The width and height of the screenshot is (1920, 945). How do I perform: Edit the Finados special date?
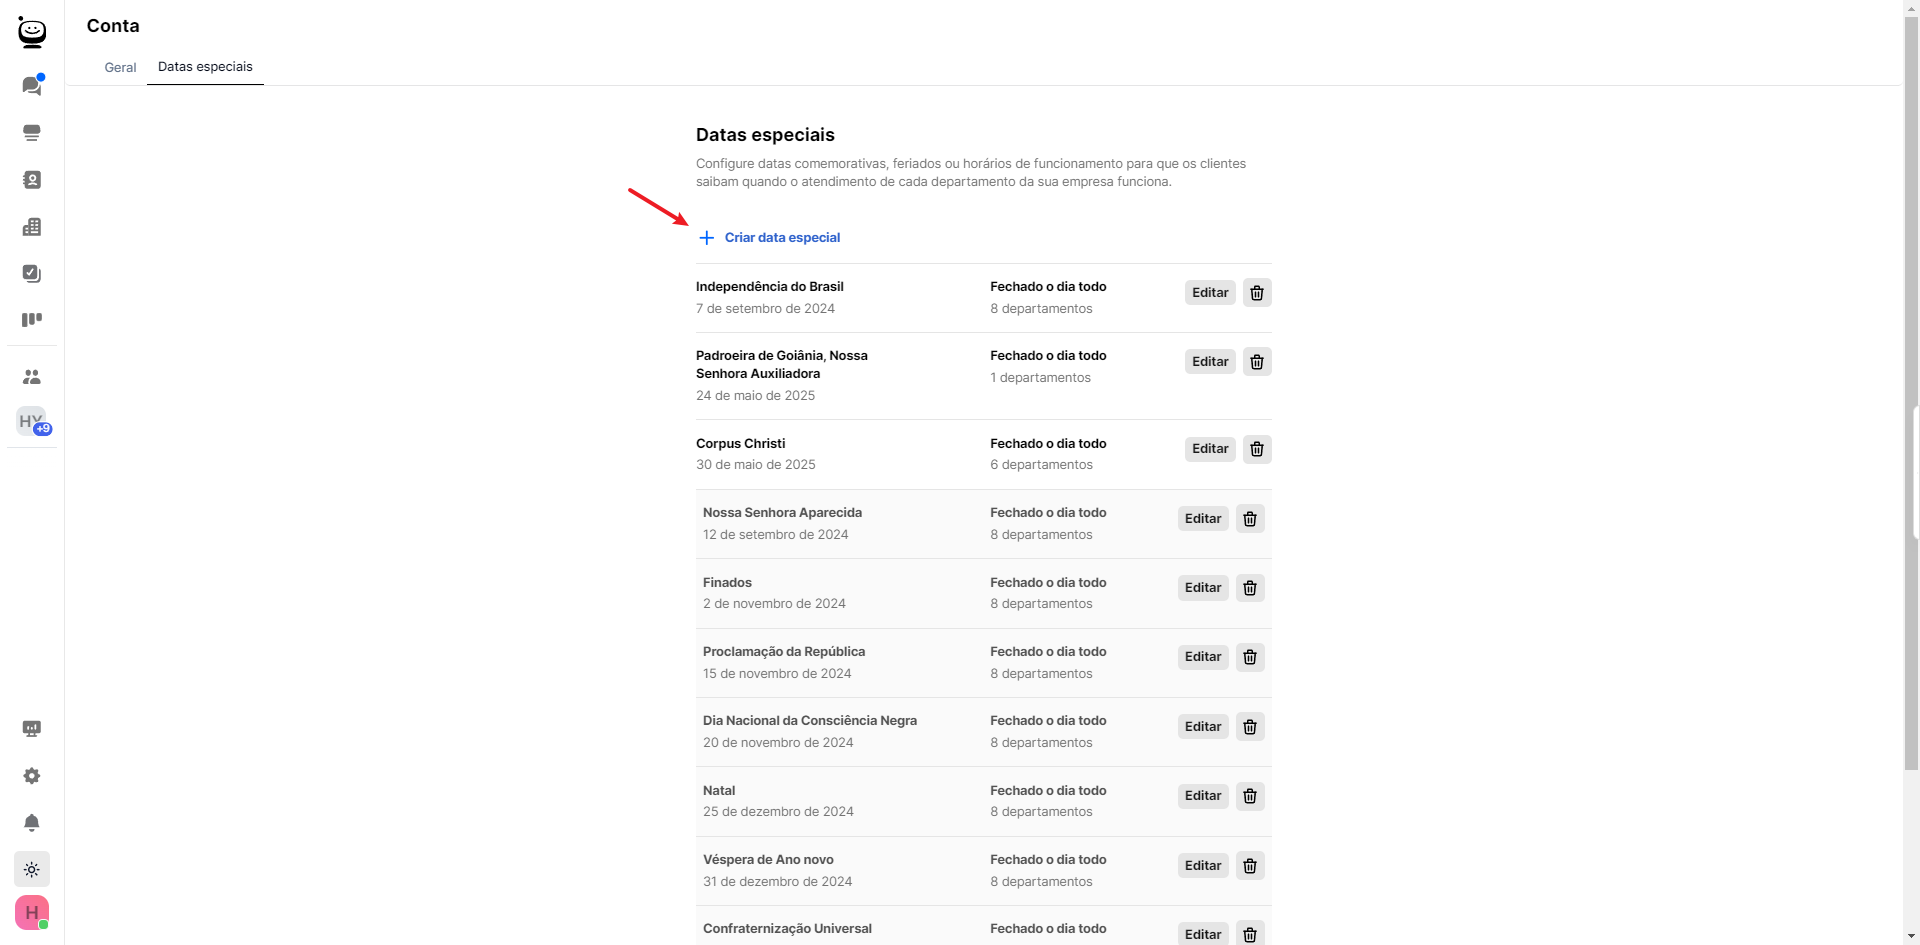click(x=1203, y=588)
